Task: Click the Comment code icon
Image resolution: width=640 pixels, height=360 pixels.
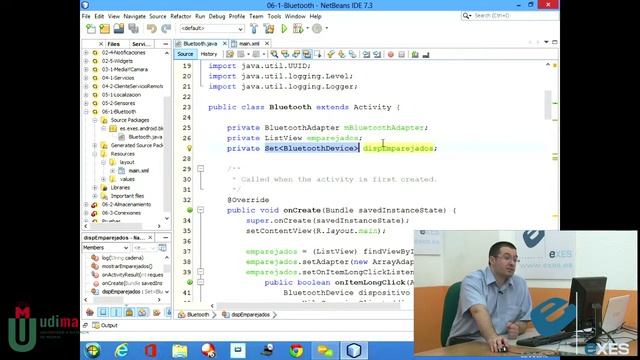Action: 415,54
